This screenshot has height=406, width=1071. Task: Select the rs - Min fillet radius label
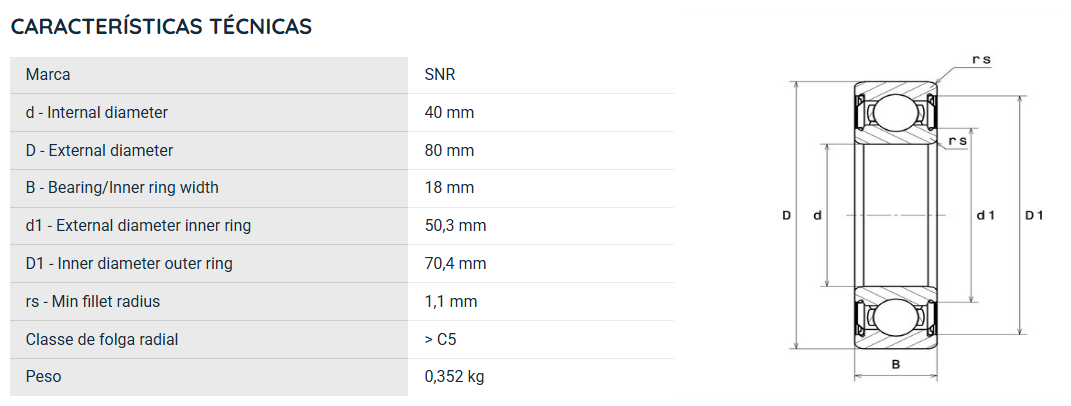[92, 301]
